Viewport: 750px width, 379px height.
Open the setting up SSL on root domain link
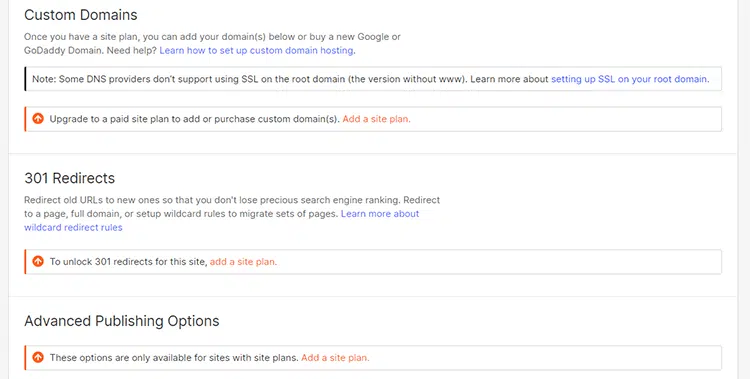coord(630,79)
